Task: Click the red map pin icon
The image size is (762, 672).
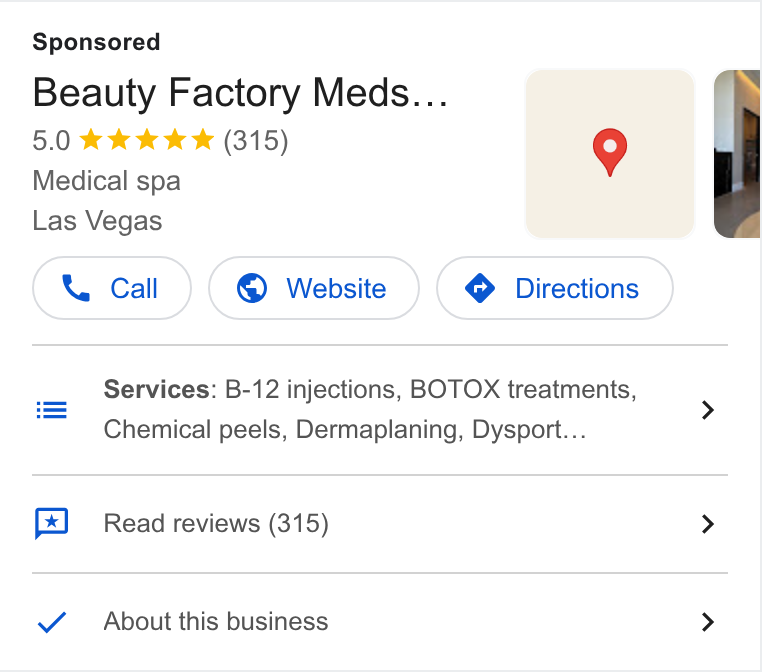Action: click(x=610, y=153)
